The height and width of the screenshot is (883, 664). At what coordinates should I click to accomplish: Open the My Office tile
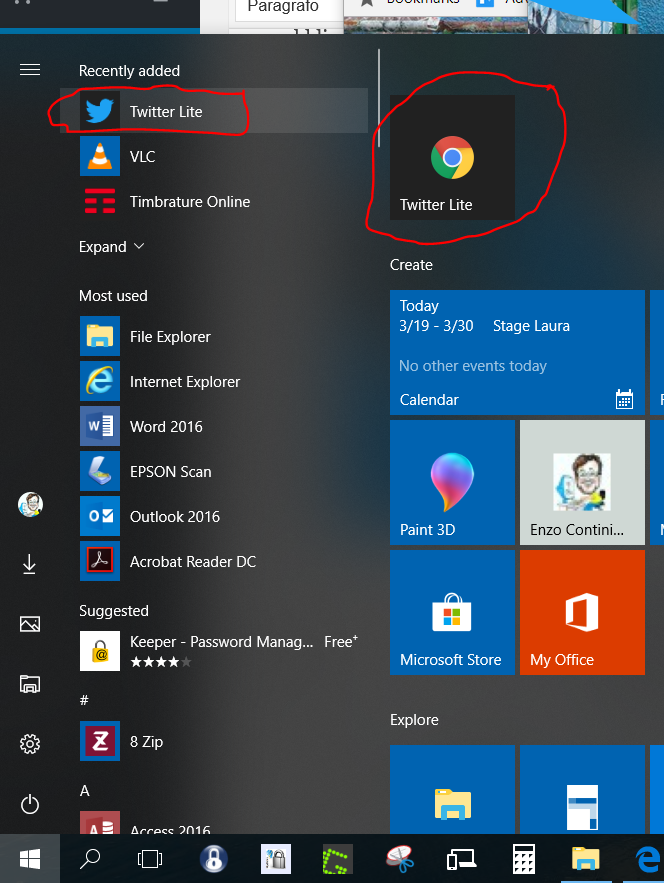581,612
